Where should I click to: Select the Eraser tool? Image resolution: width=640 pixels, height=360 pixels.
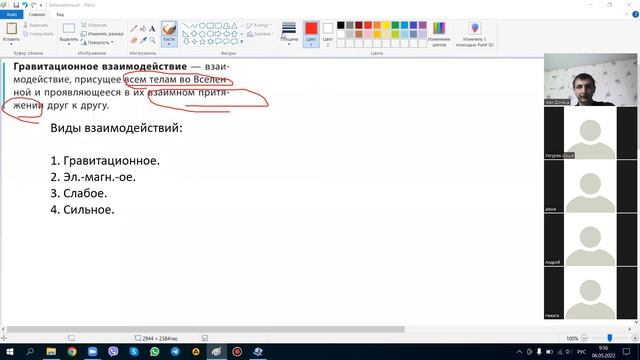pyautogui.click(x=134, y=40)
